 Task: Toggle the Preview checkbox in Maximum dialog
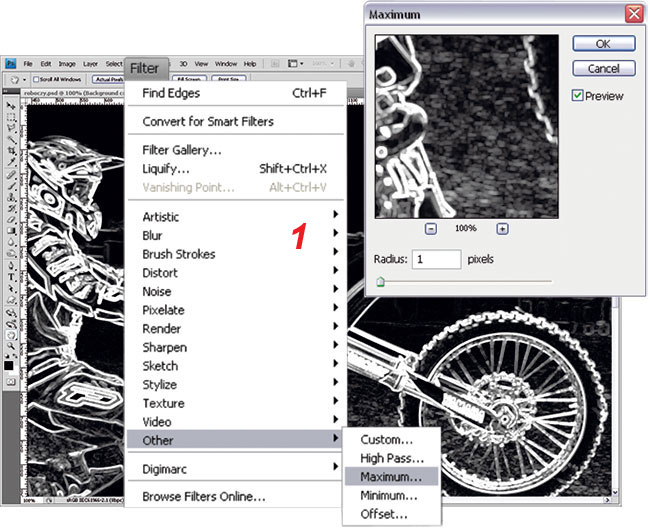pos(579,96)
